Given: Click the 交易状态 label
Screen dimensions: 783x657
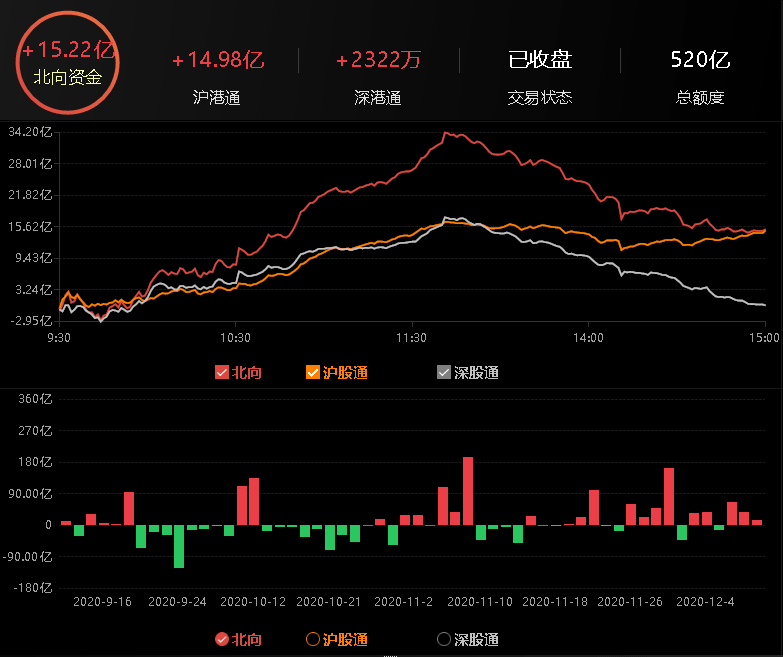Looking at the screenshot, I should click(540, 97).
